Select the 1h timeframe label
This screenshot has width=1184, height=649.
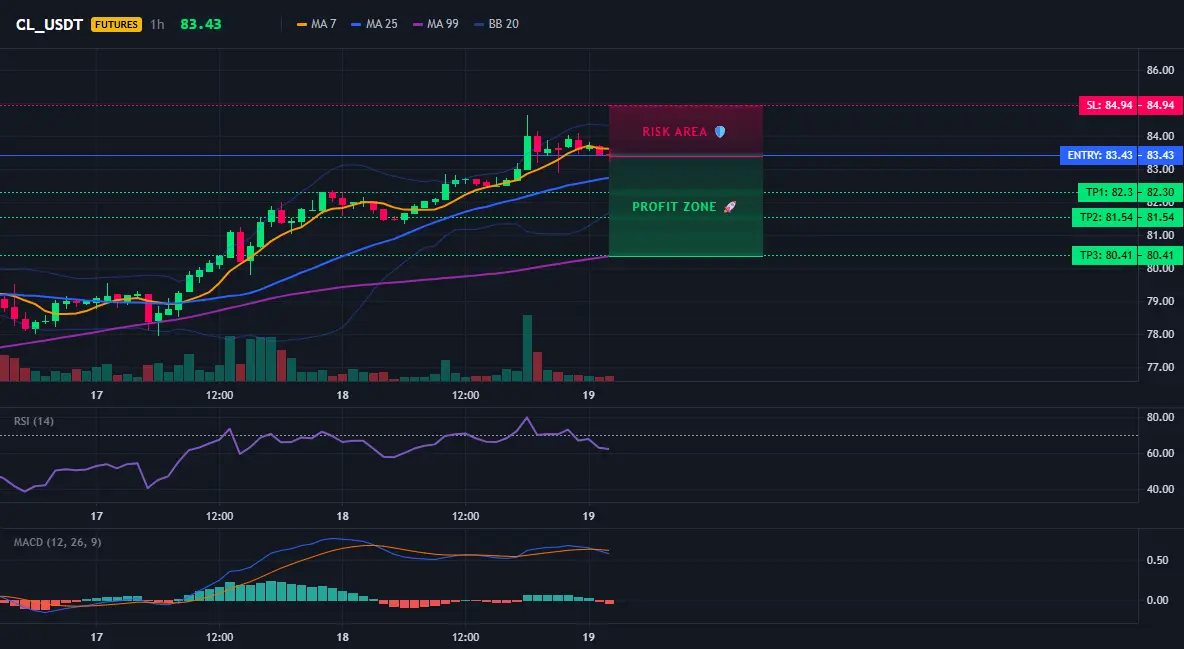tap(157, 24)
